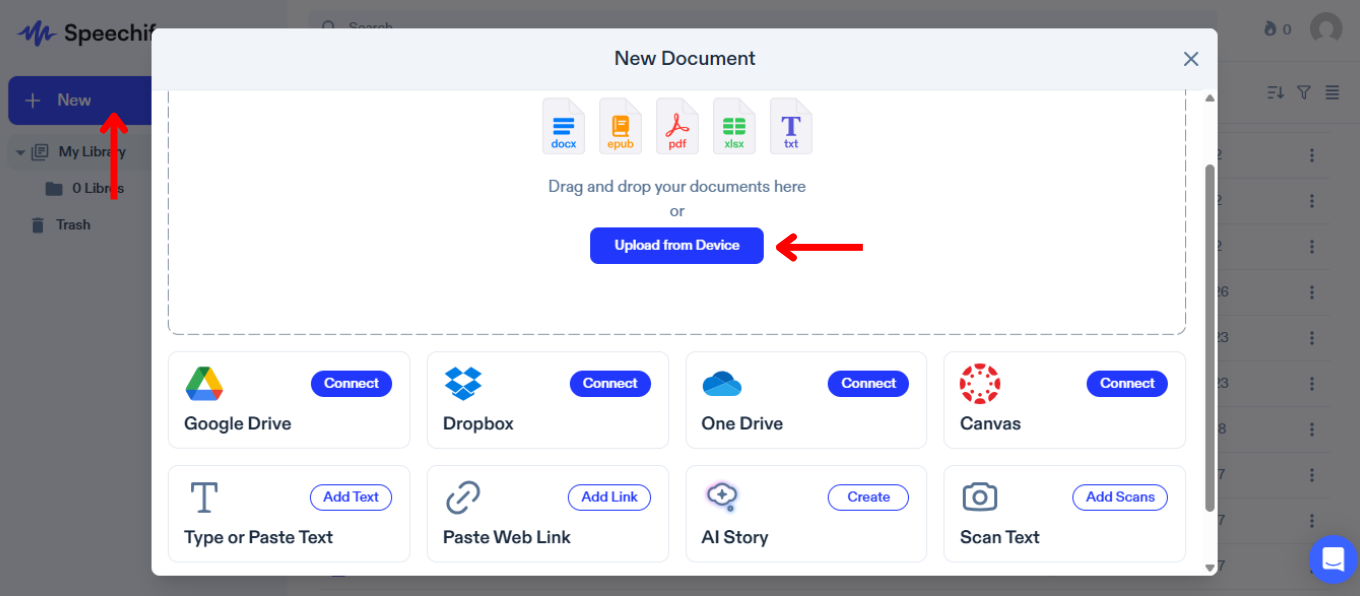Click the Dropbox icon
The height and width of the screenshot is (596, 1360).
462,383
